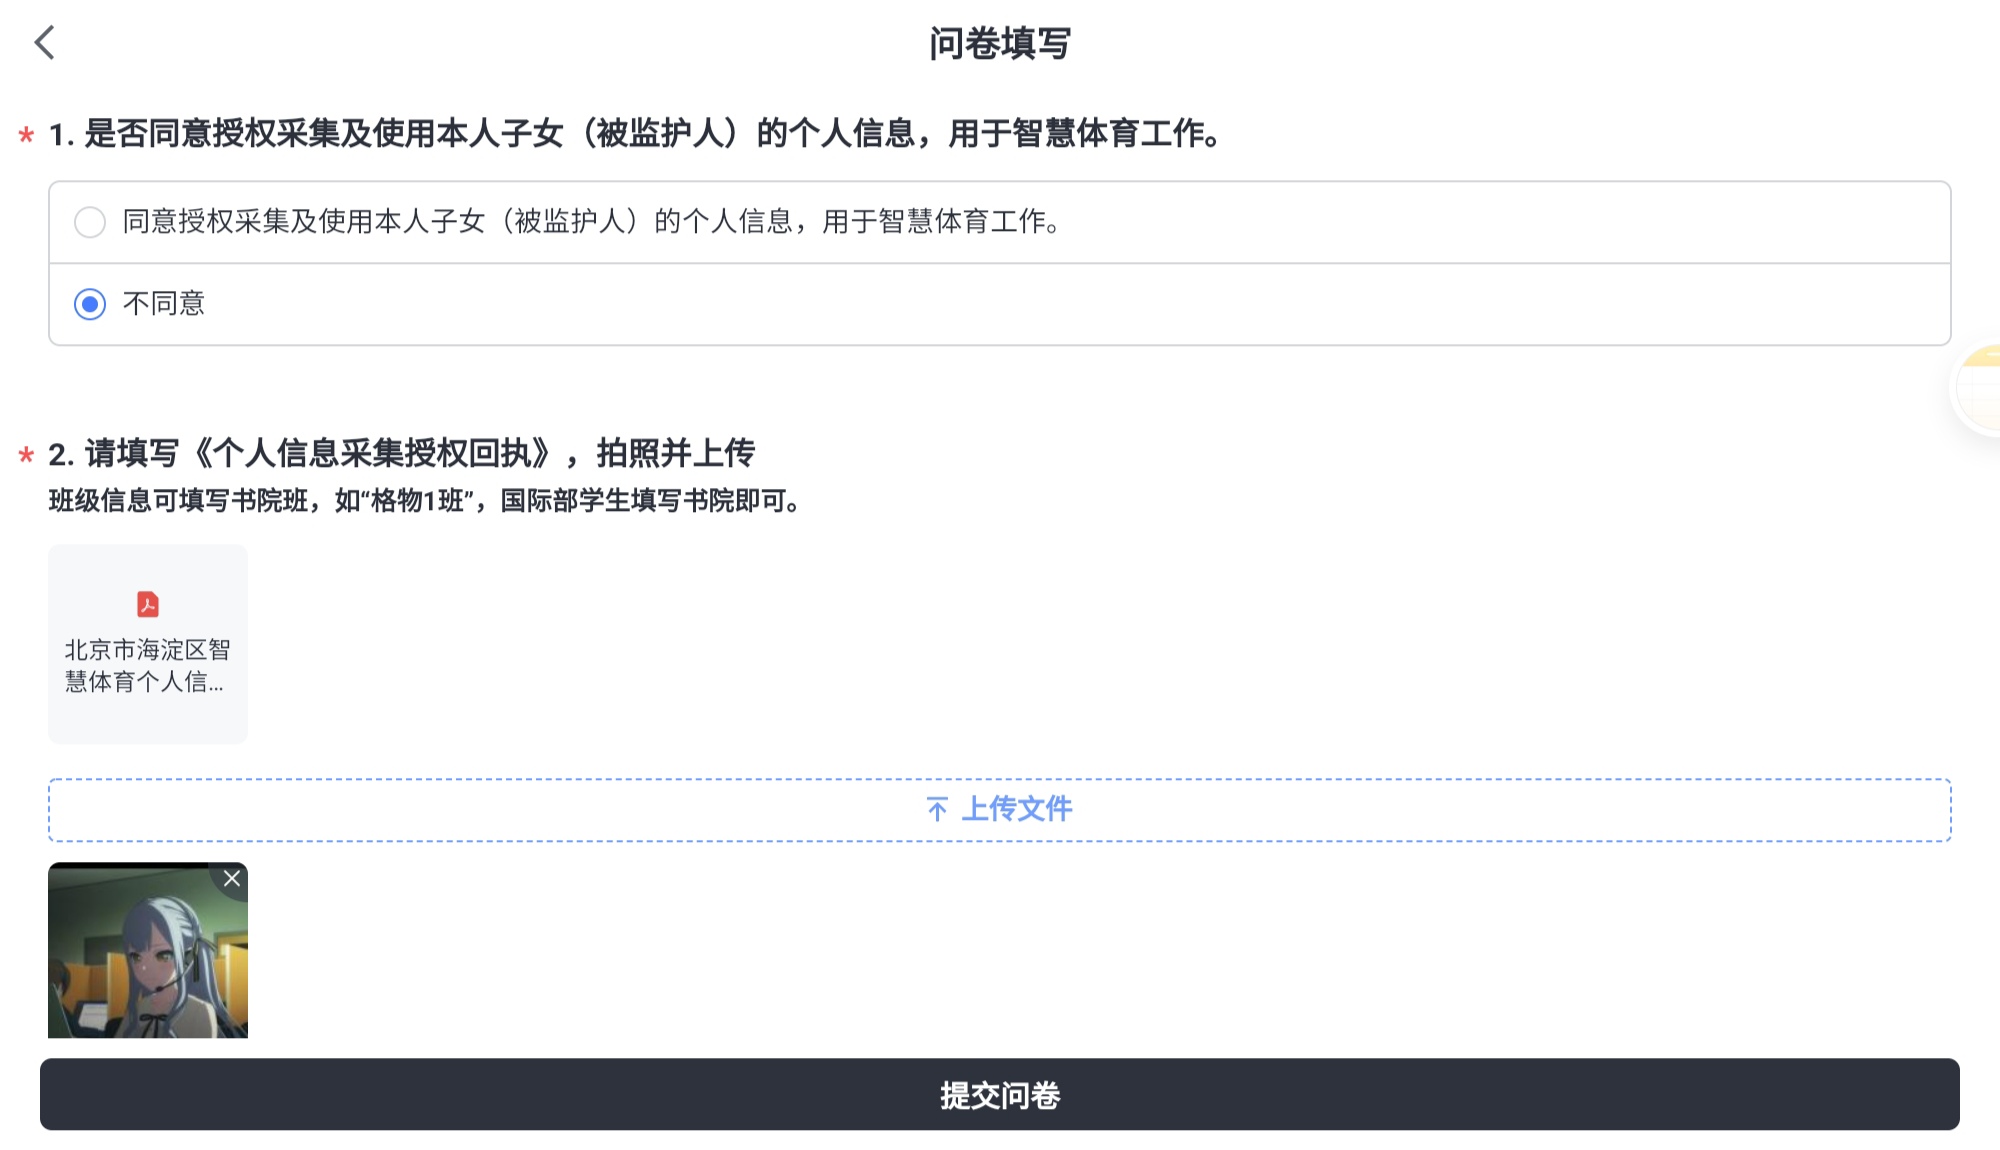Screen dimensions: 2000x1150
Task: Click the 问卷填写 page title
Action: pos(1000,44)
